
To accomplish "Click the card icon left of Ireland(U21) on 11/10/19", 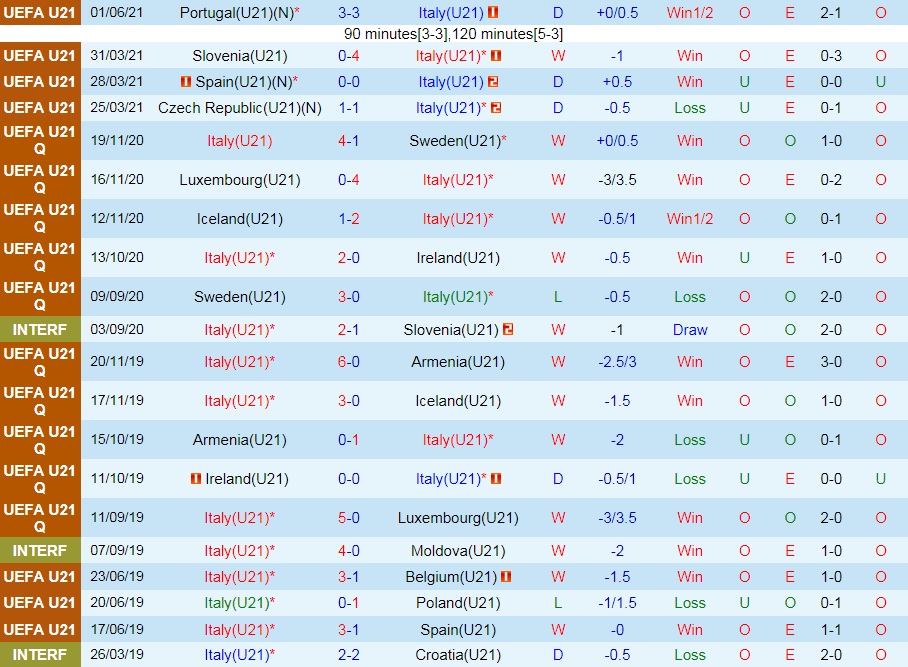I will coord(196,478).
